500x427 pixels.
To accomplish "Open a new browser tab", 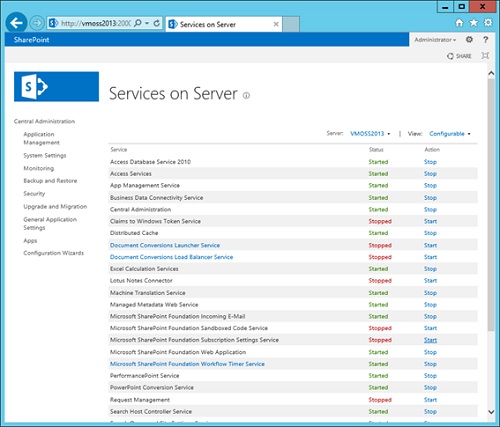I will (291, 24).
